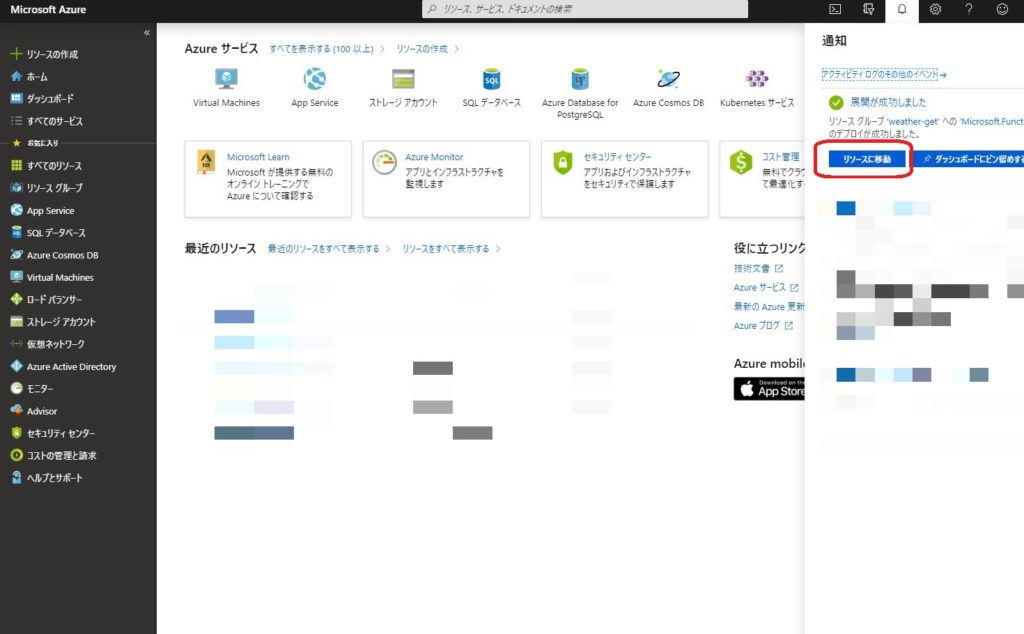Open 最近のリソースをすべて表示する link
1024x634 pixels.
pyautogui.click(x=323, y=249)
